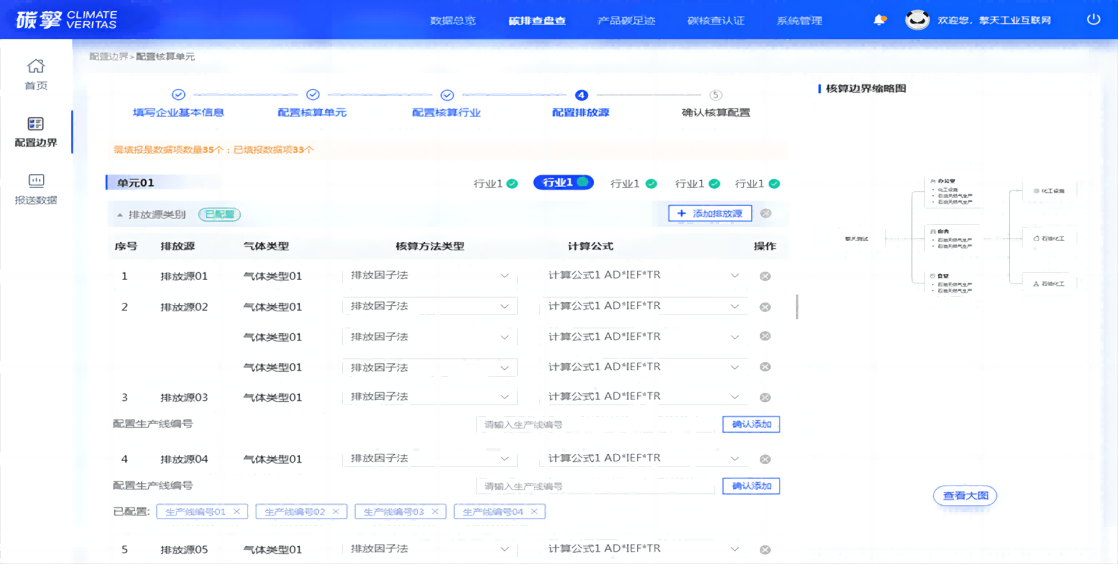Open 系统管理 in top navigation

799,21
